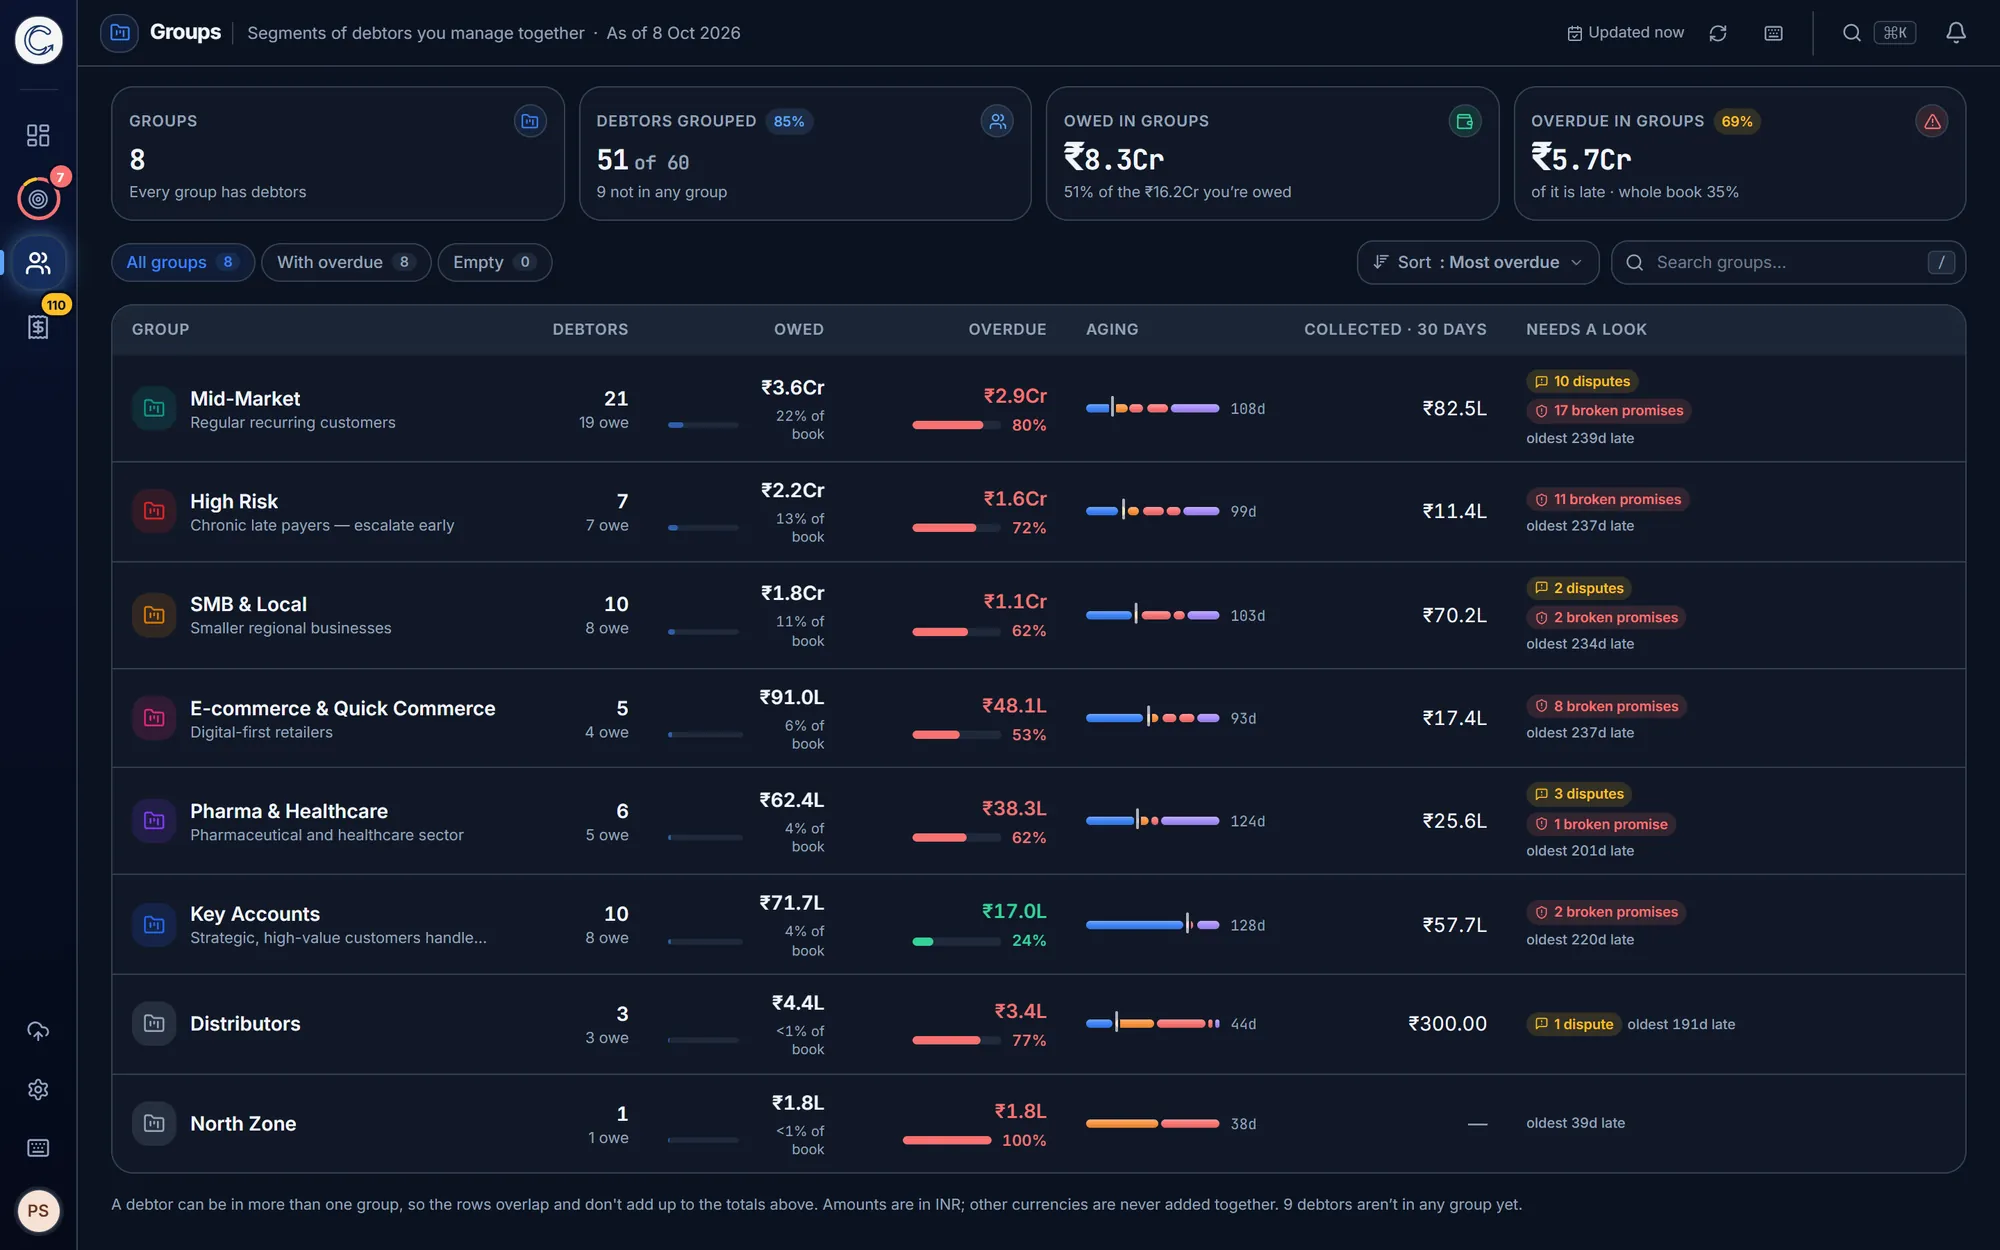Open the Pharma & Healthcare group
The image size is (2000, 1250).
click(1038, 821)
